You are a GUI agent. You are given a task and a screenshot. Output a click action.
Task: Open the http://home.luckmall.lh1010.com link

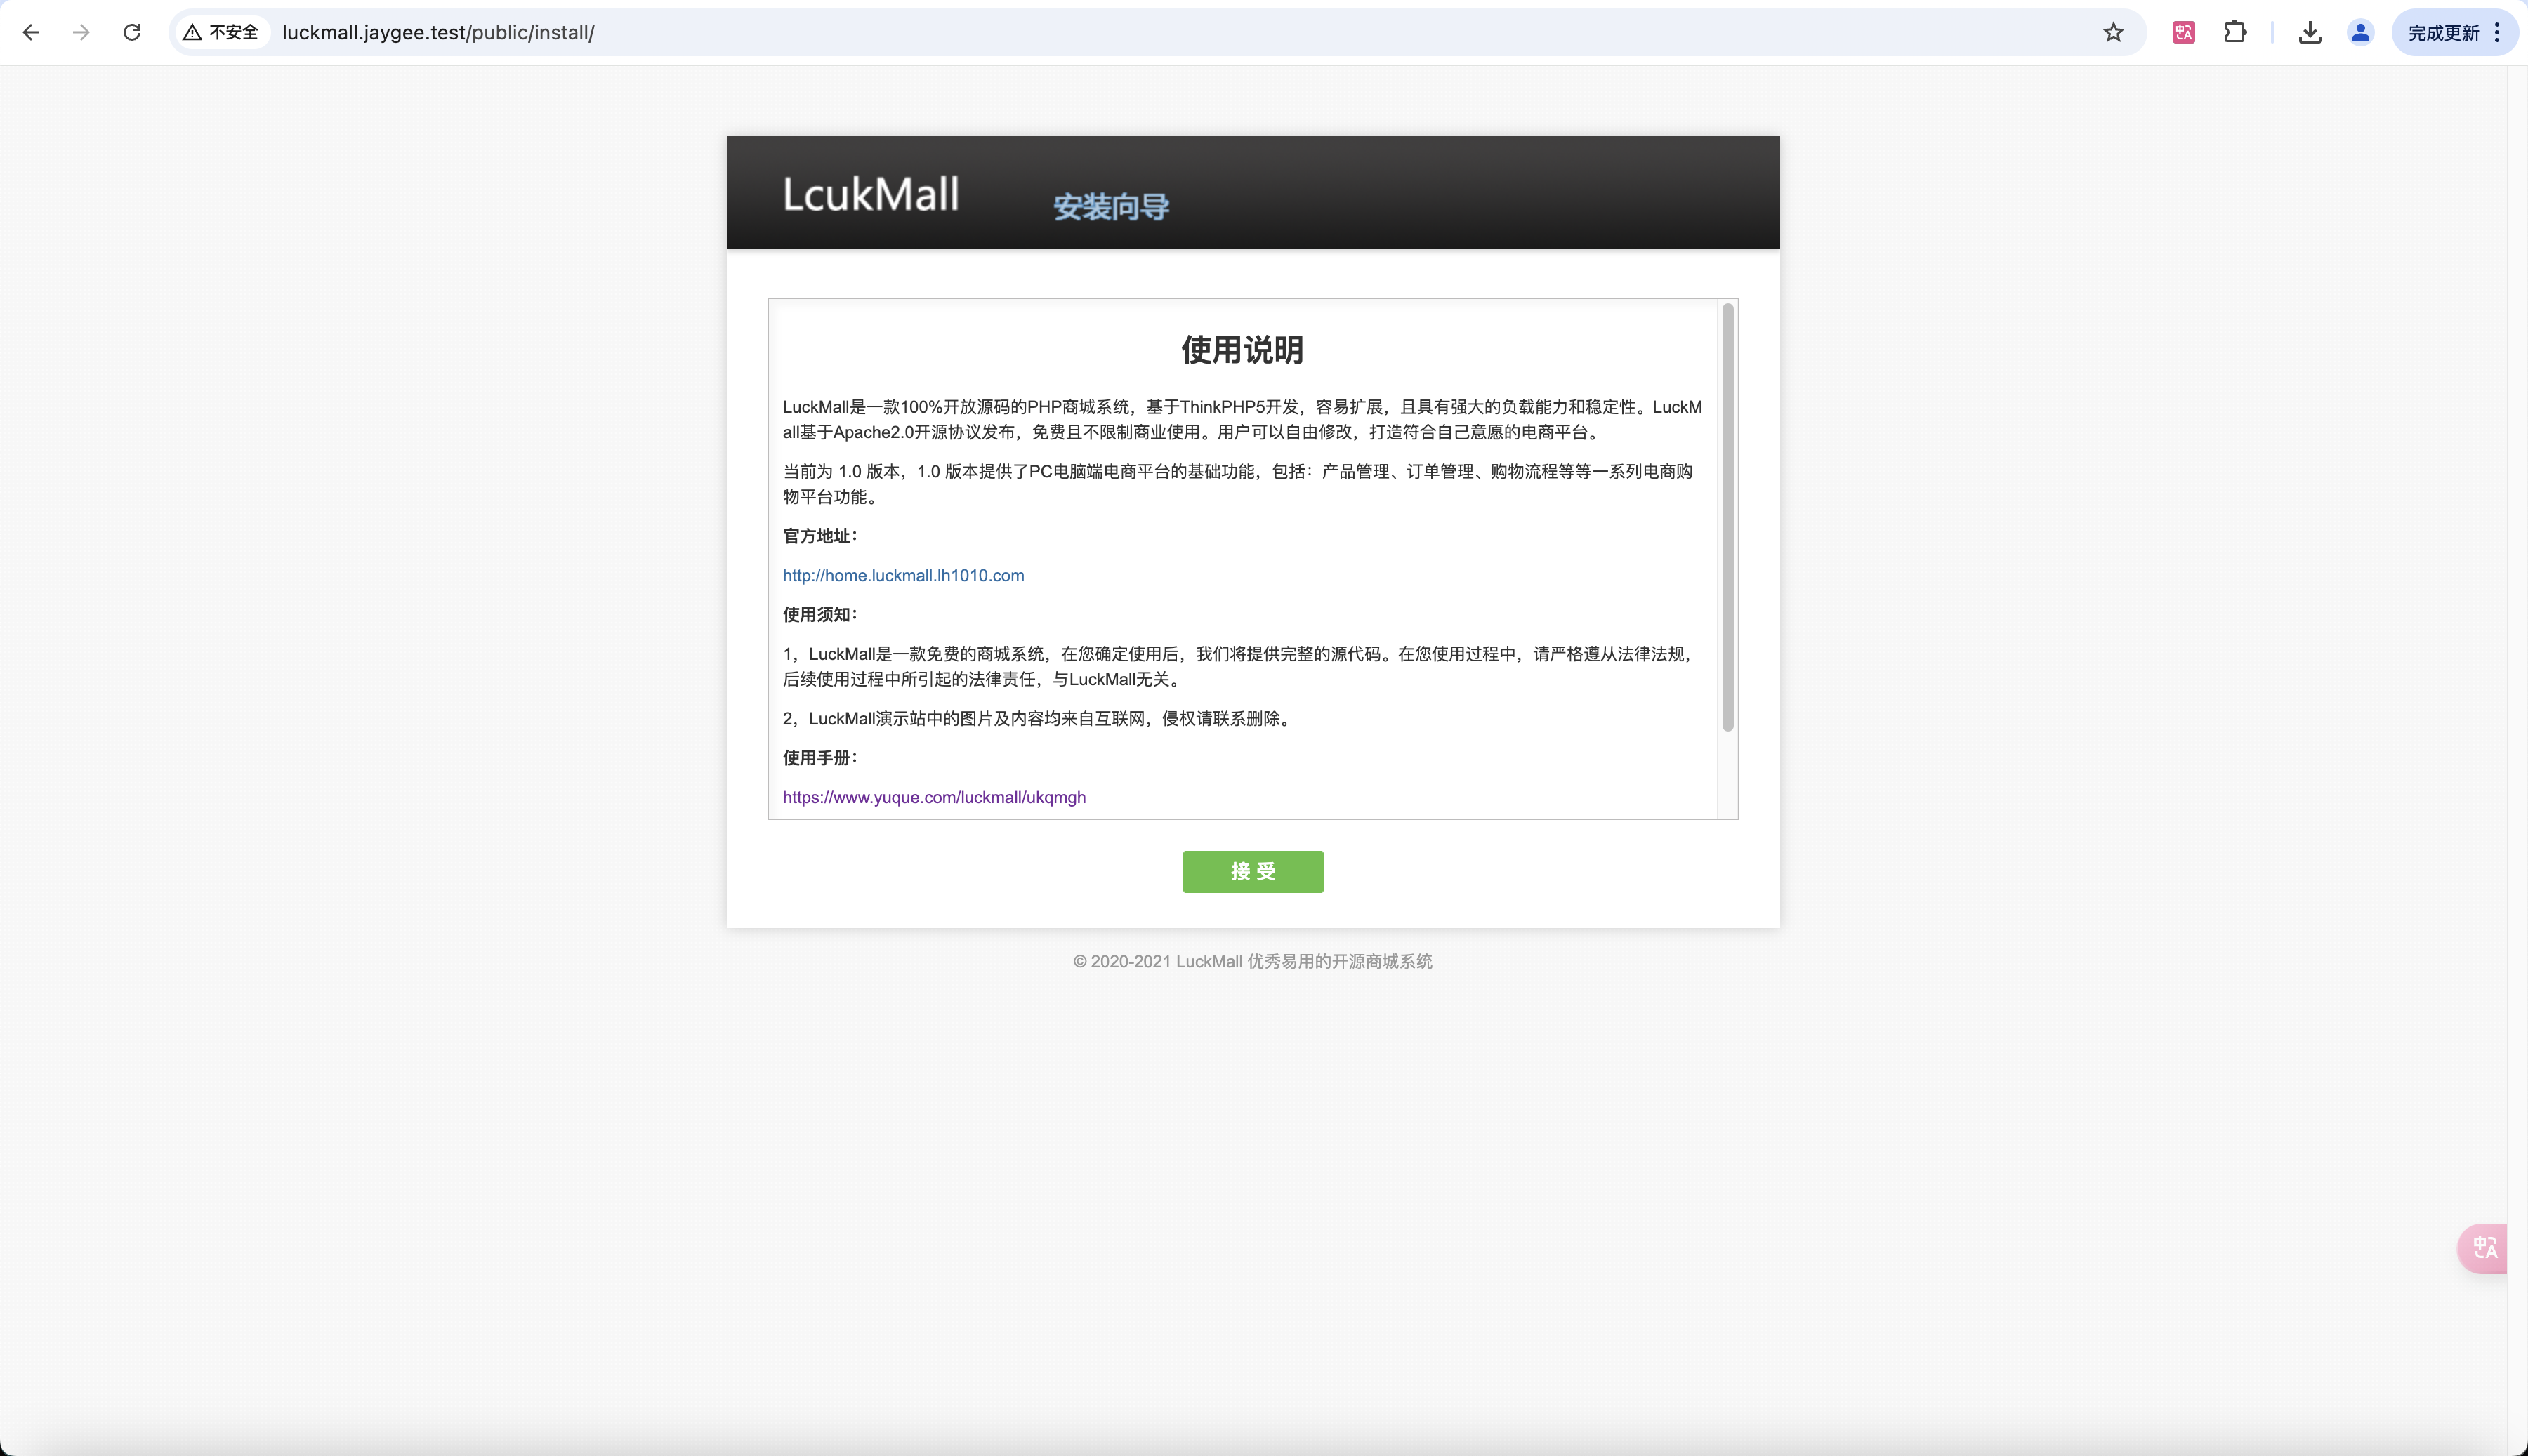pyautogui.click(x=902, y=575)
